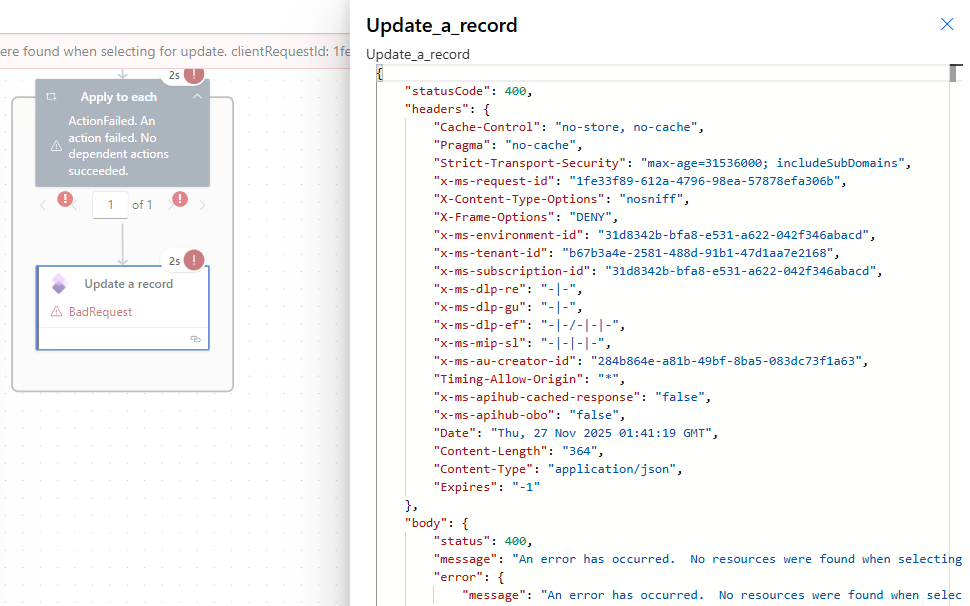970x606 pixels.
Task: Focus the iteration number input box
Action: coord(110,205)
